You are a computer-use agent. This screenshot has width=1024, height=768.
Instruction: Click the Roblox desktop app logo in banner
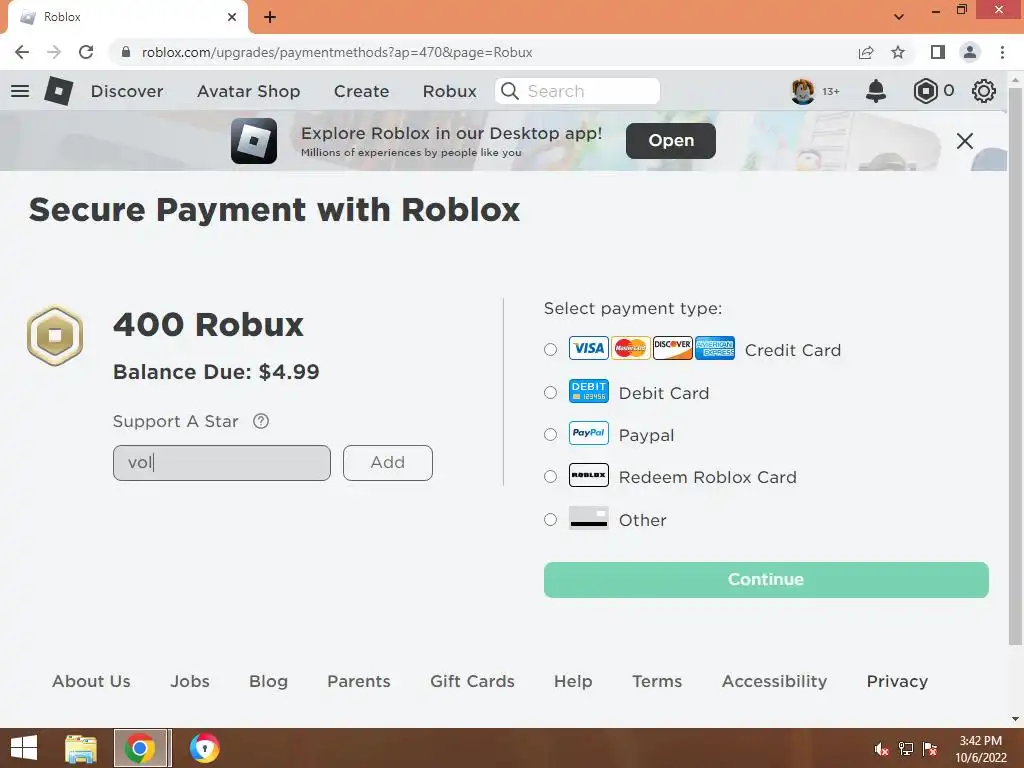click(x=254, y=140)
